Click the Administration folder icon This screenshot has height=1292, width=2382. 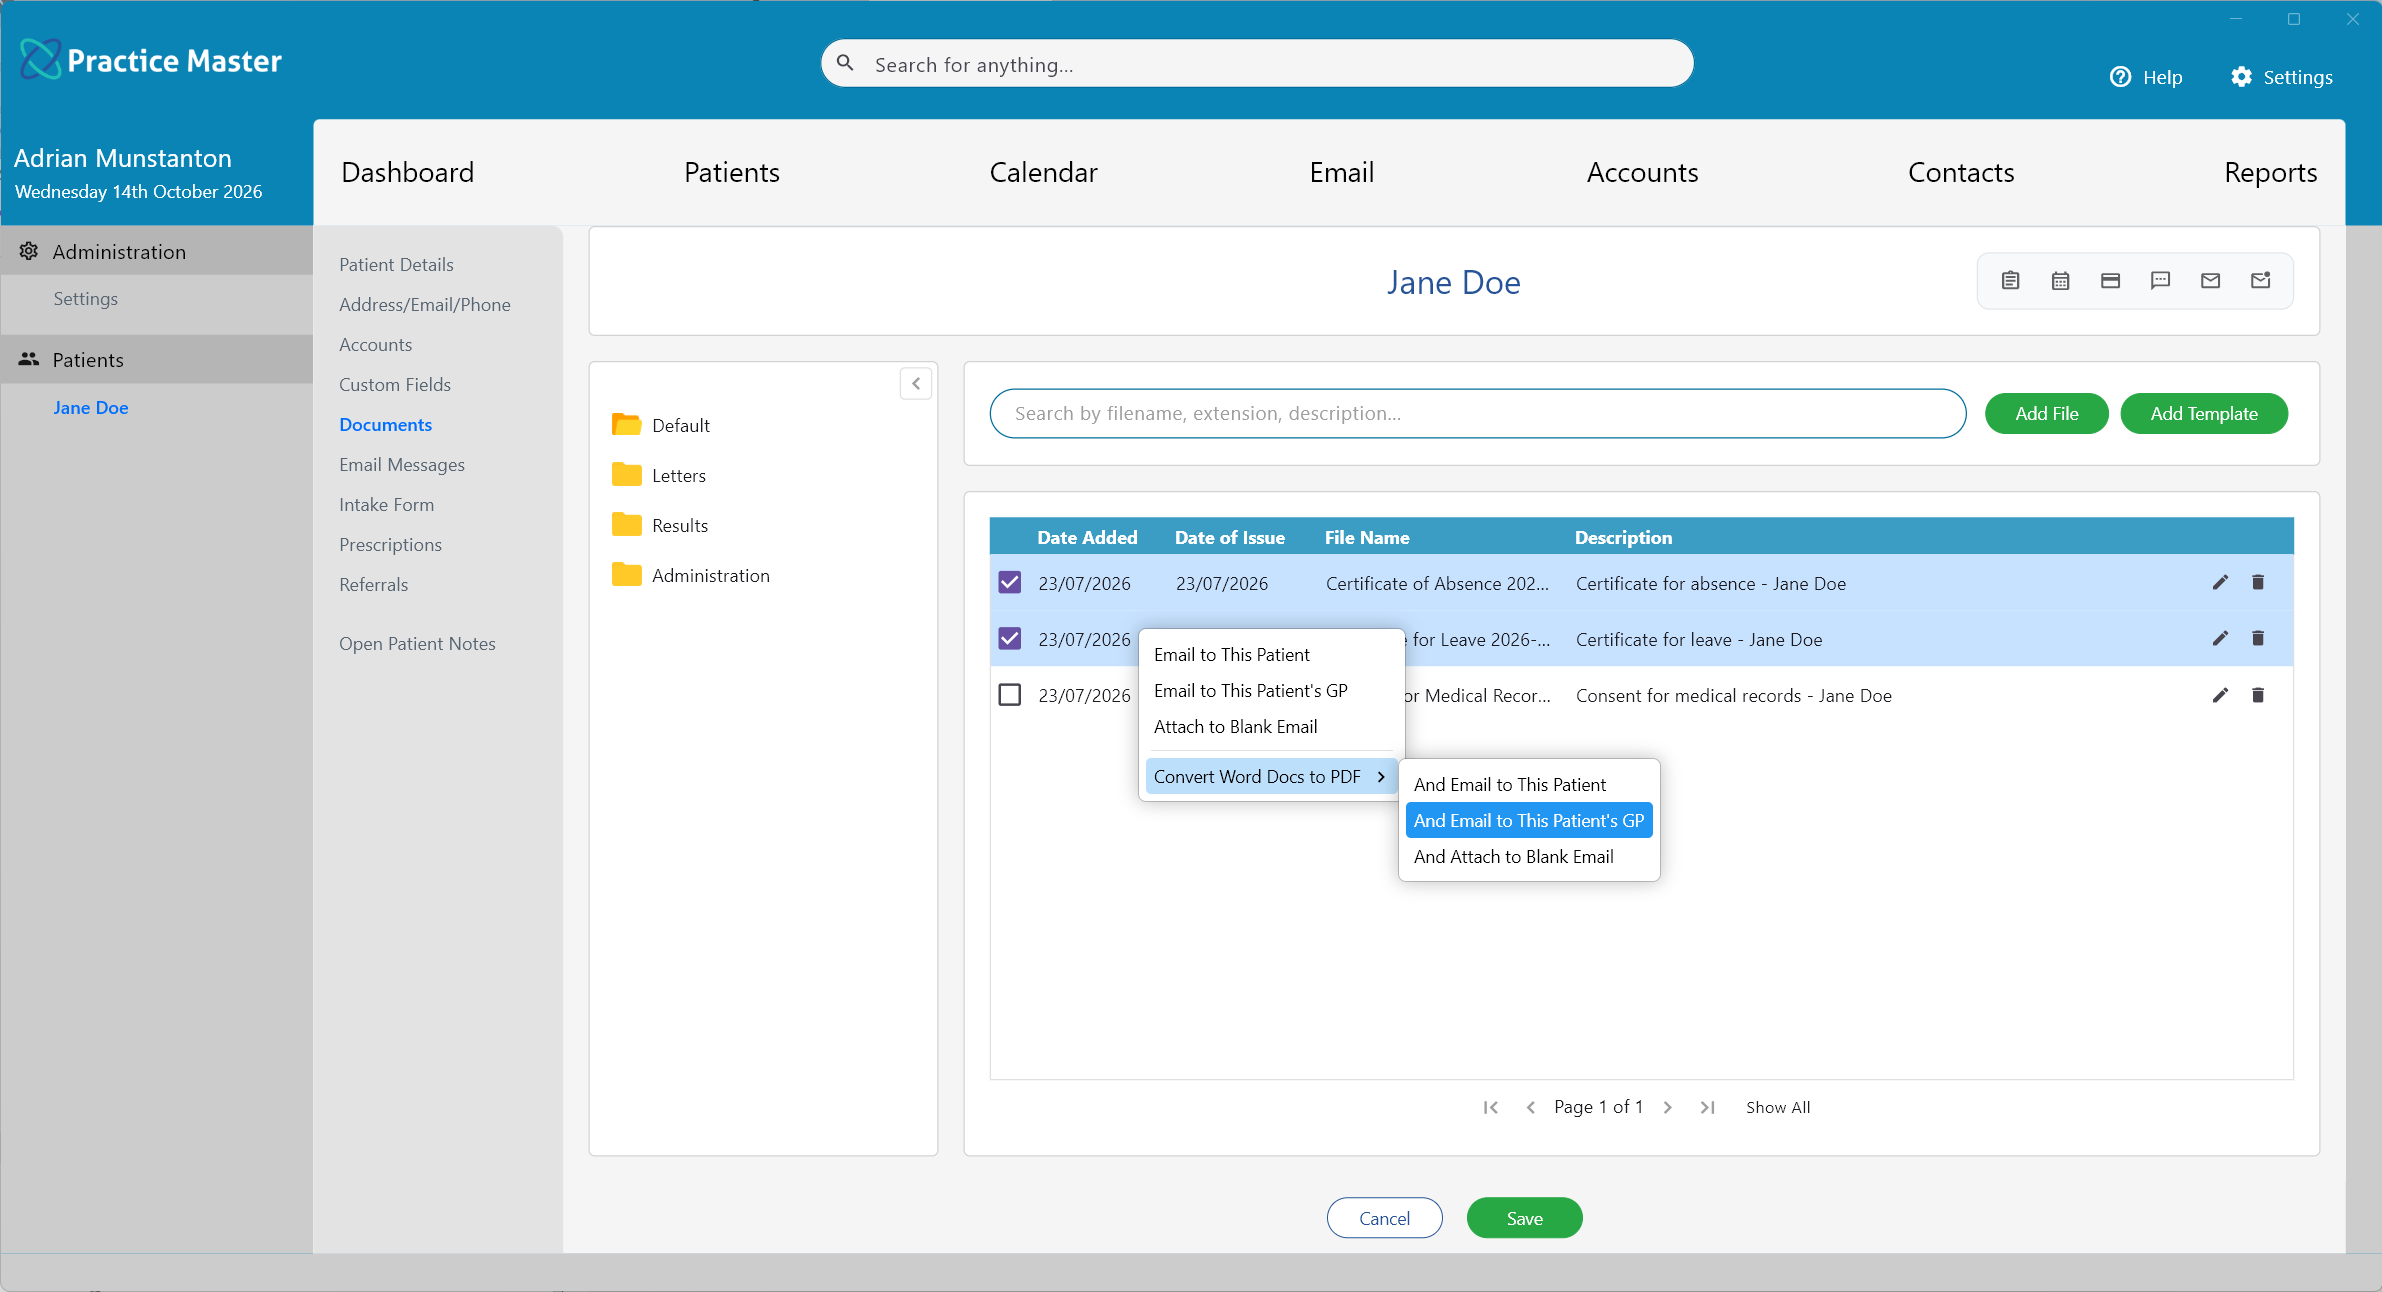point(627,575)
